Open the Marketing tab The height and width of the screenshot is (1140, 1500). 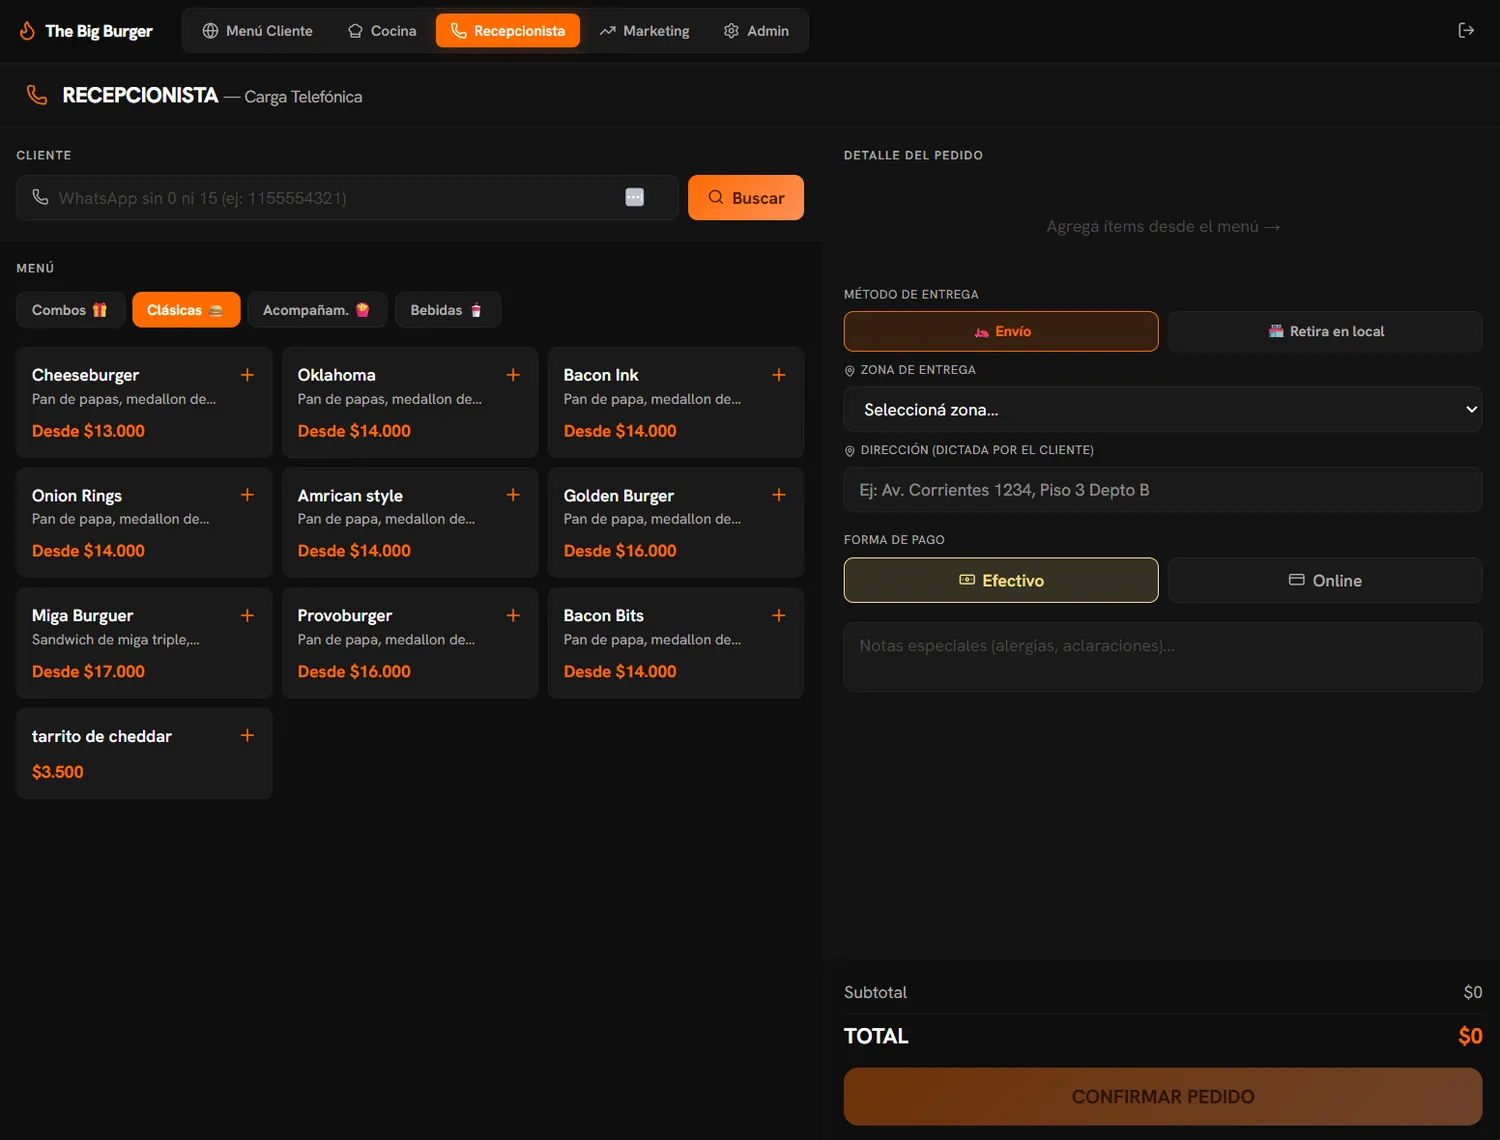(644, 31)
